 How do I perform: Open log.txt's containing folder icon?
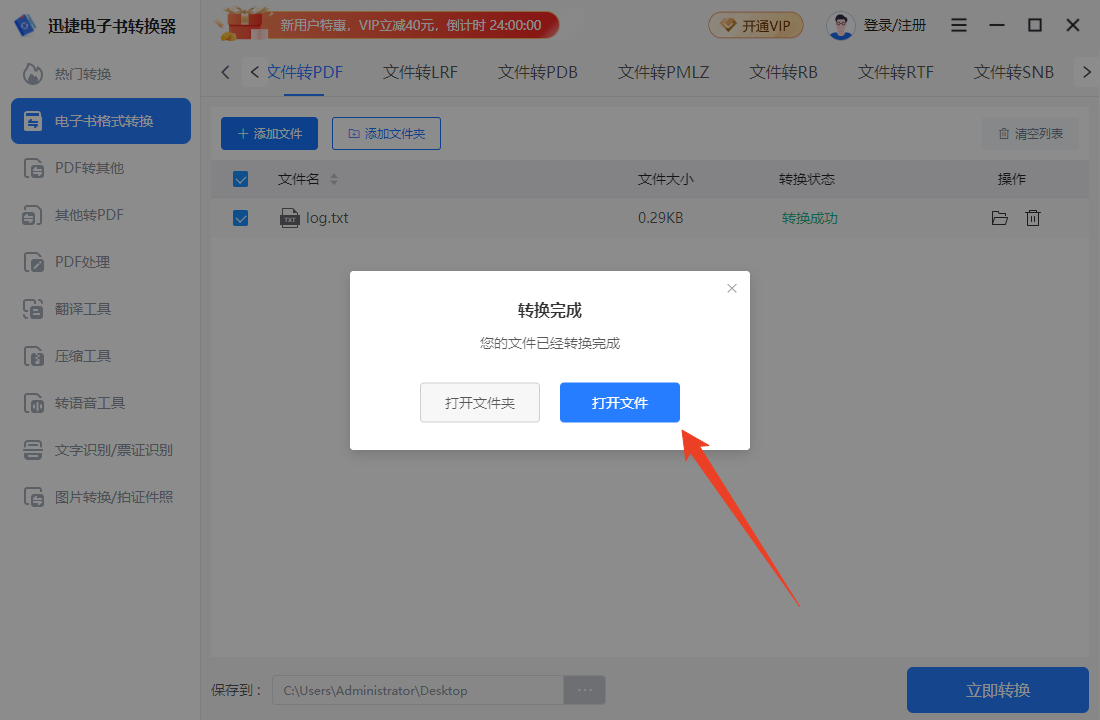point(999,217)
